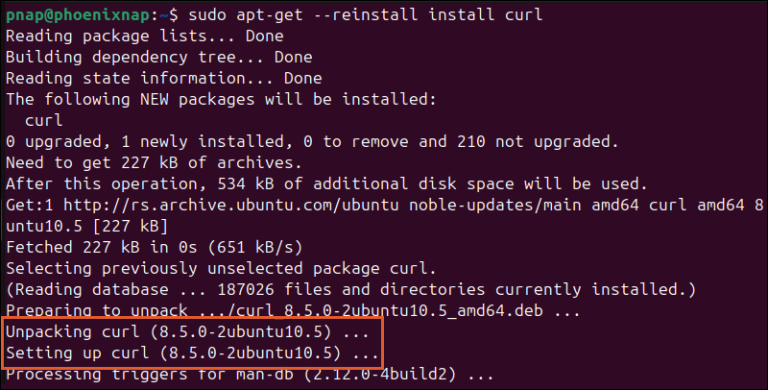Click the 'Reading package lists... Done' line
Image resolution: width=768 pixels, height=390 pixels.
144,36
